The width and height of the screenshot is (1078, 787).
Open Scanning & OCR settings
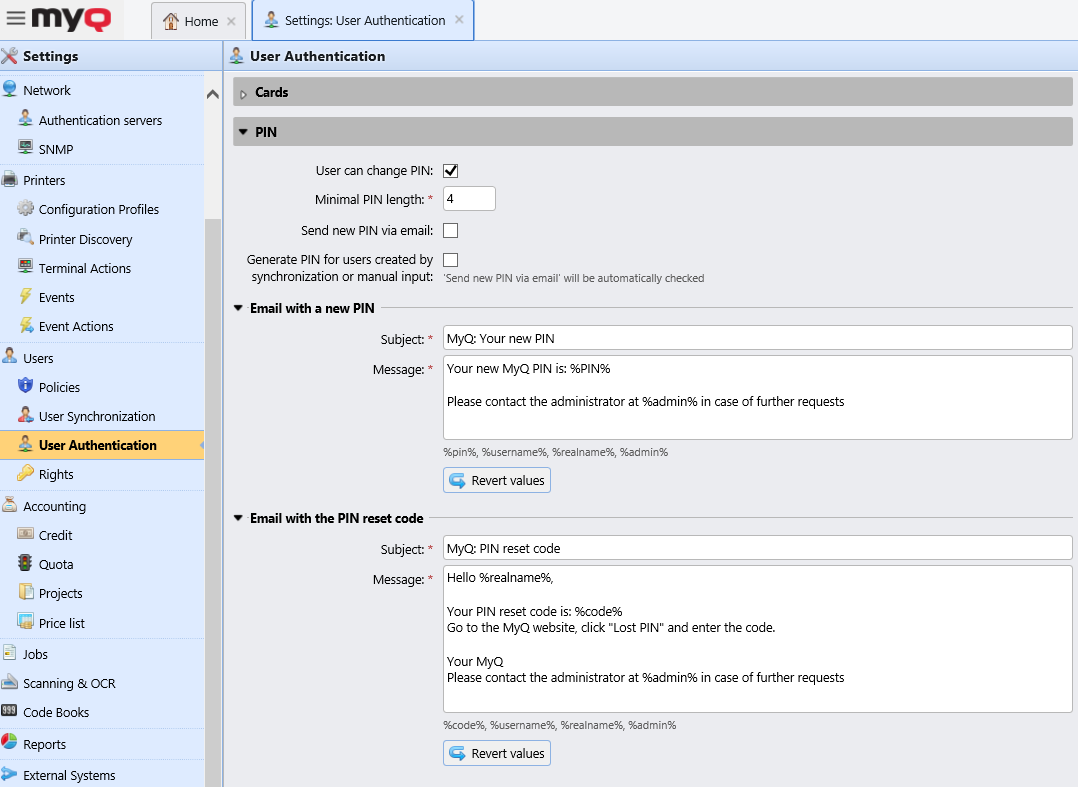[x=71, y=682]
